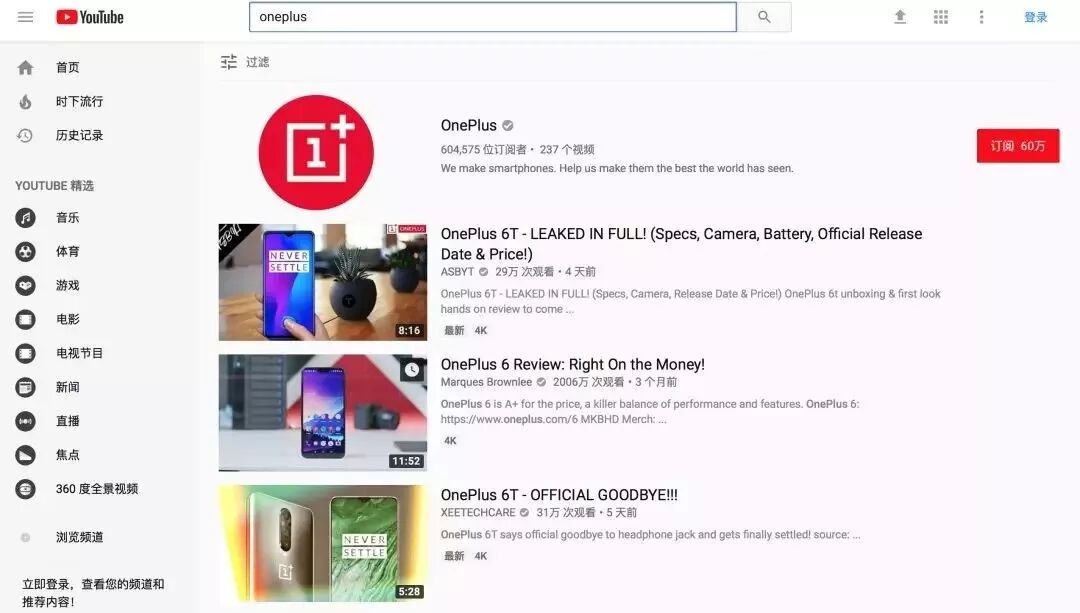
Task: Click the red 订阅 60万 subscribe button
Action: (1018, 146)
